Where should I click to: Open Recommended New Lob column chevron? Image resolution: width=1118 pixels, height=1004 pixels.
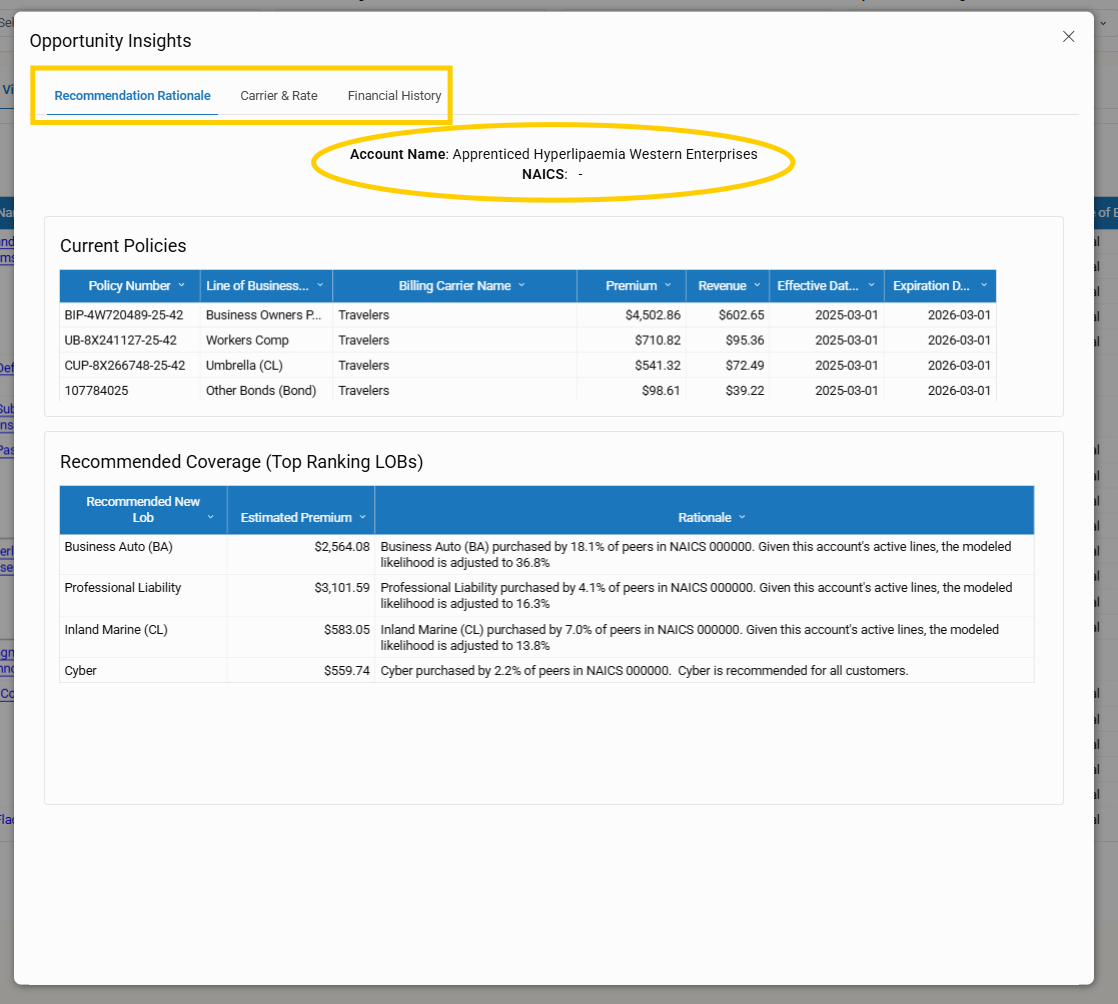(x=210, y=517)
